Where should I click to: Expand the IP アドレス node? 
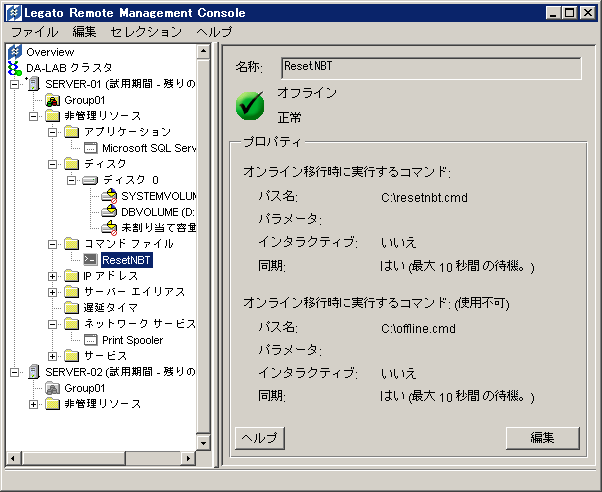pyautogui.click(x=53, y=276)
